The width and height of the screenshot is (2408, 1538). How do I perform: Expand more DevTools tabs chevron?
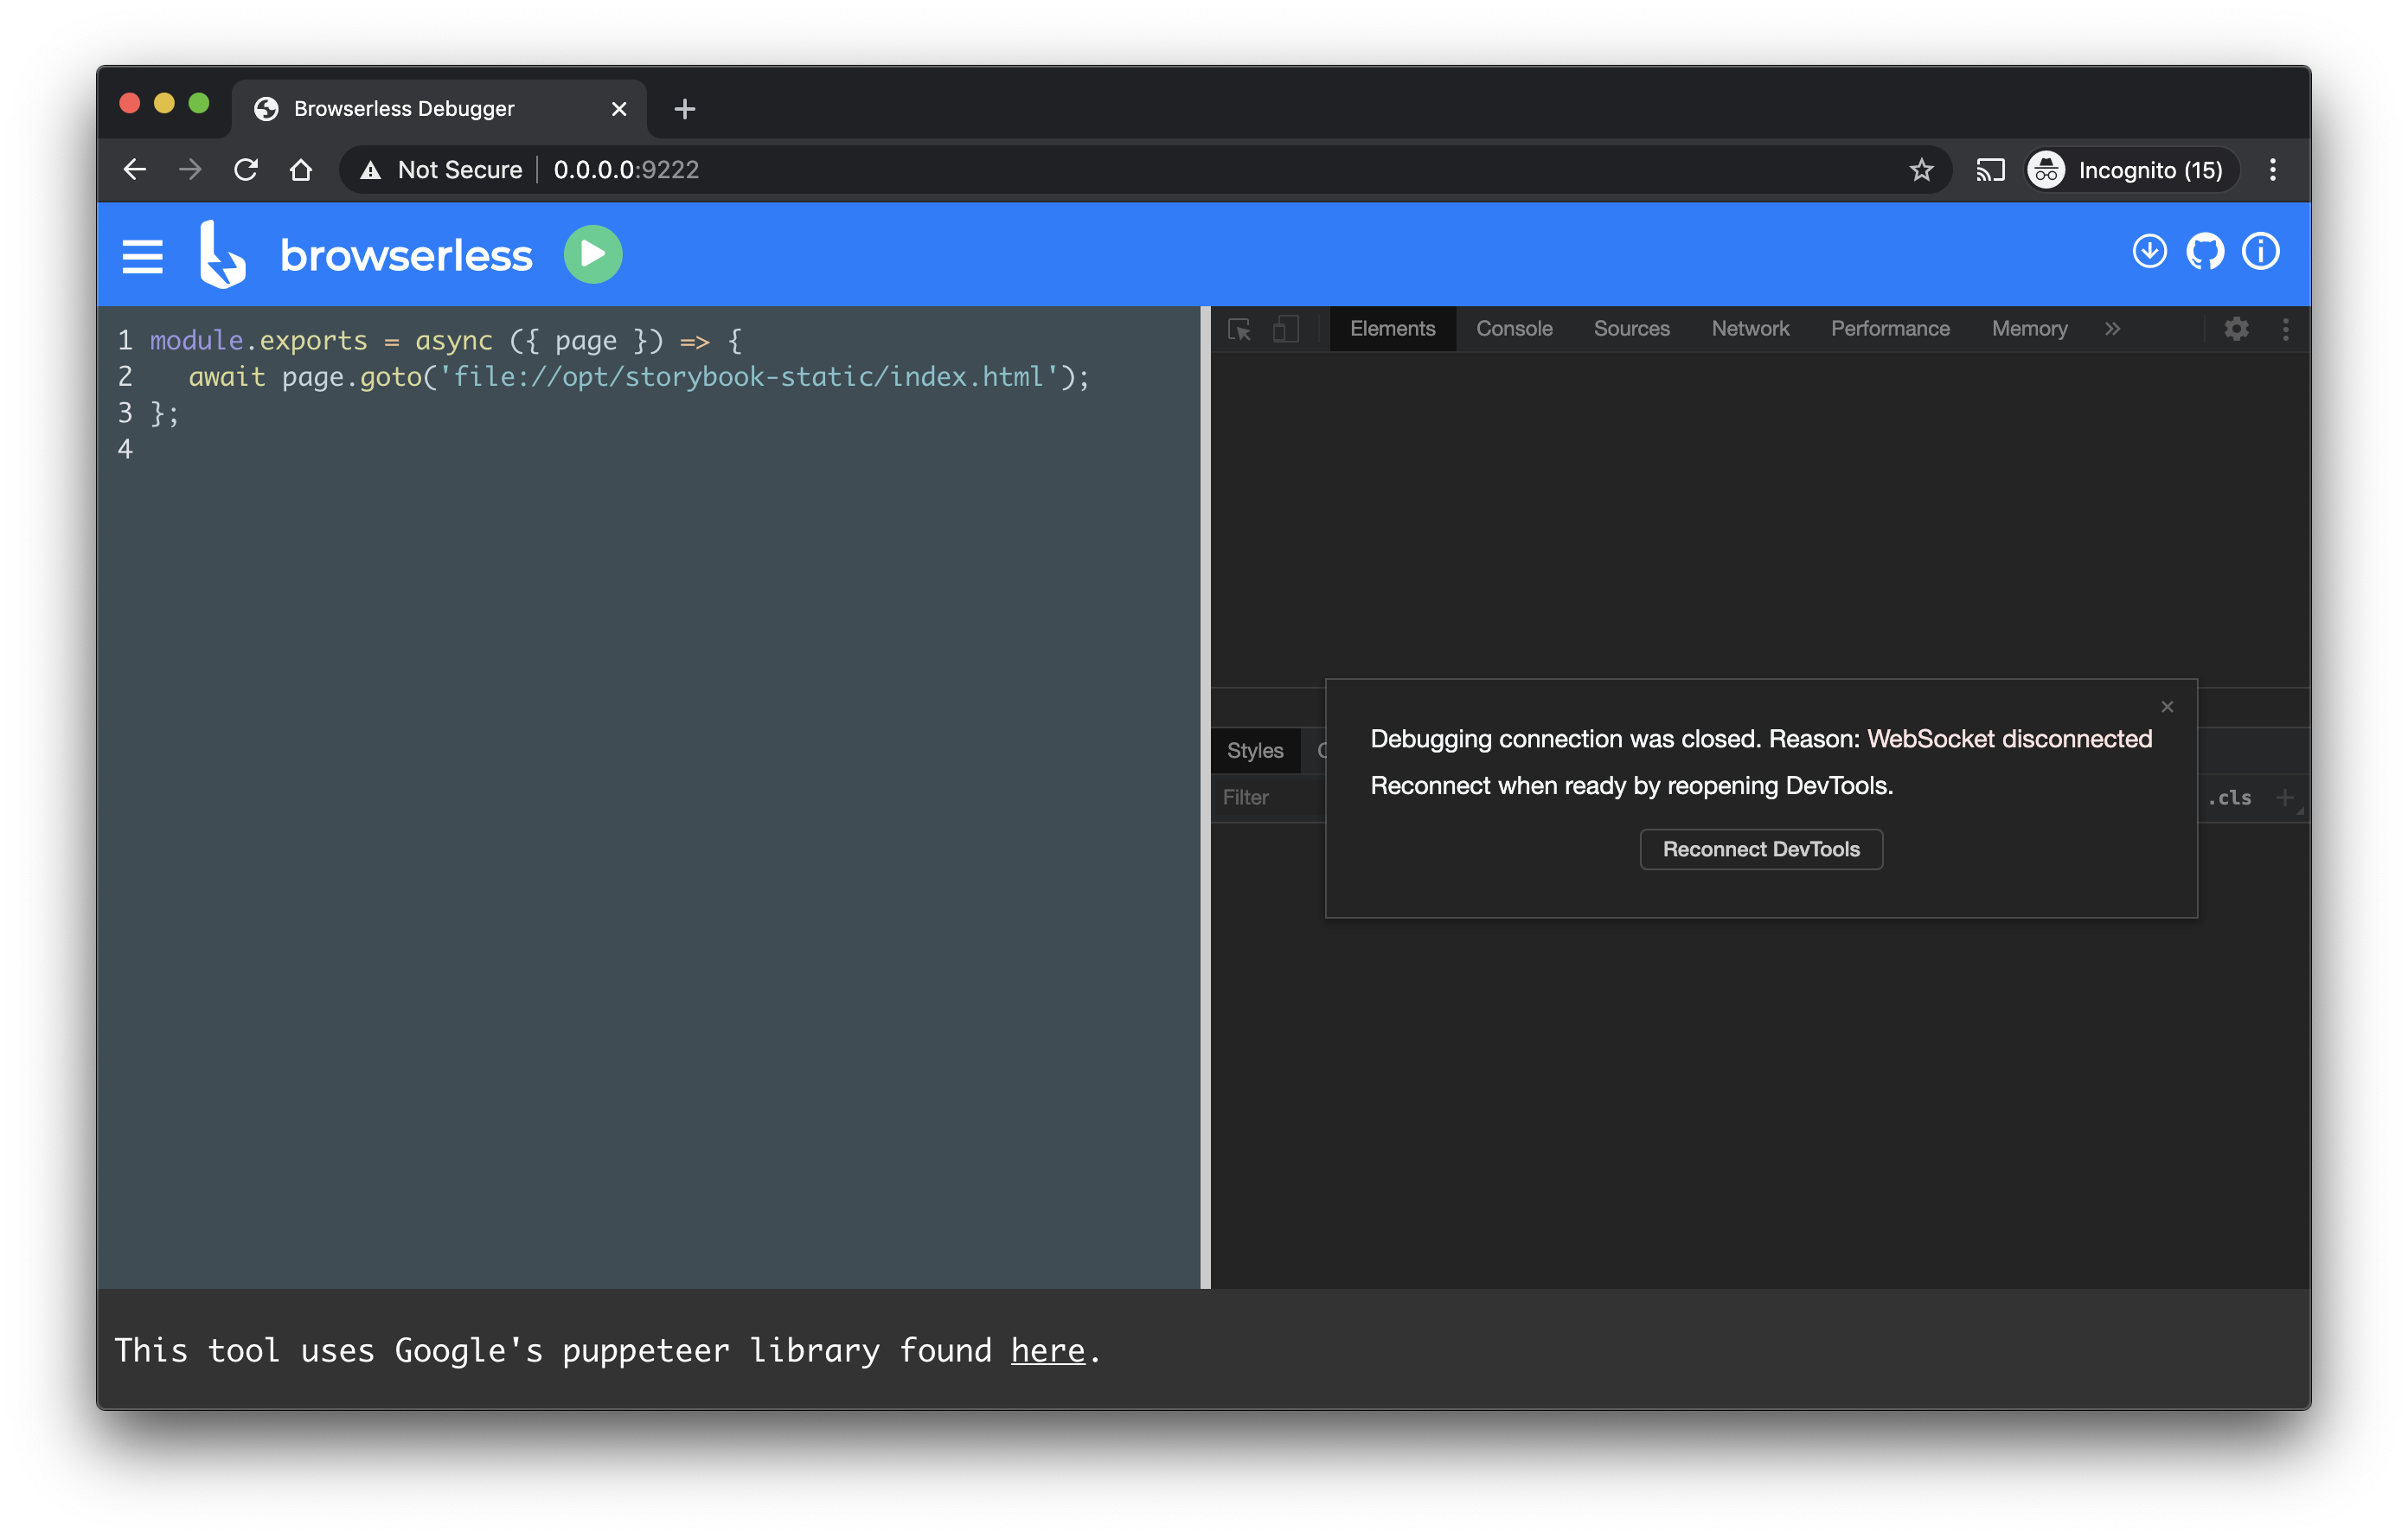pos(2112,329)
